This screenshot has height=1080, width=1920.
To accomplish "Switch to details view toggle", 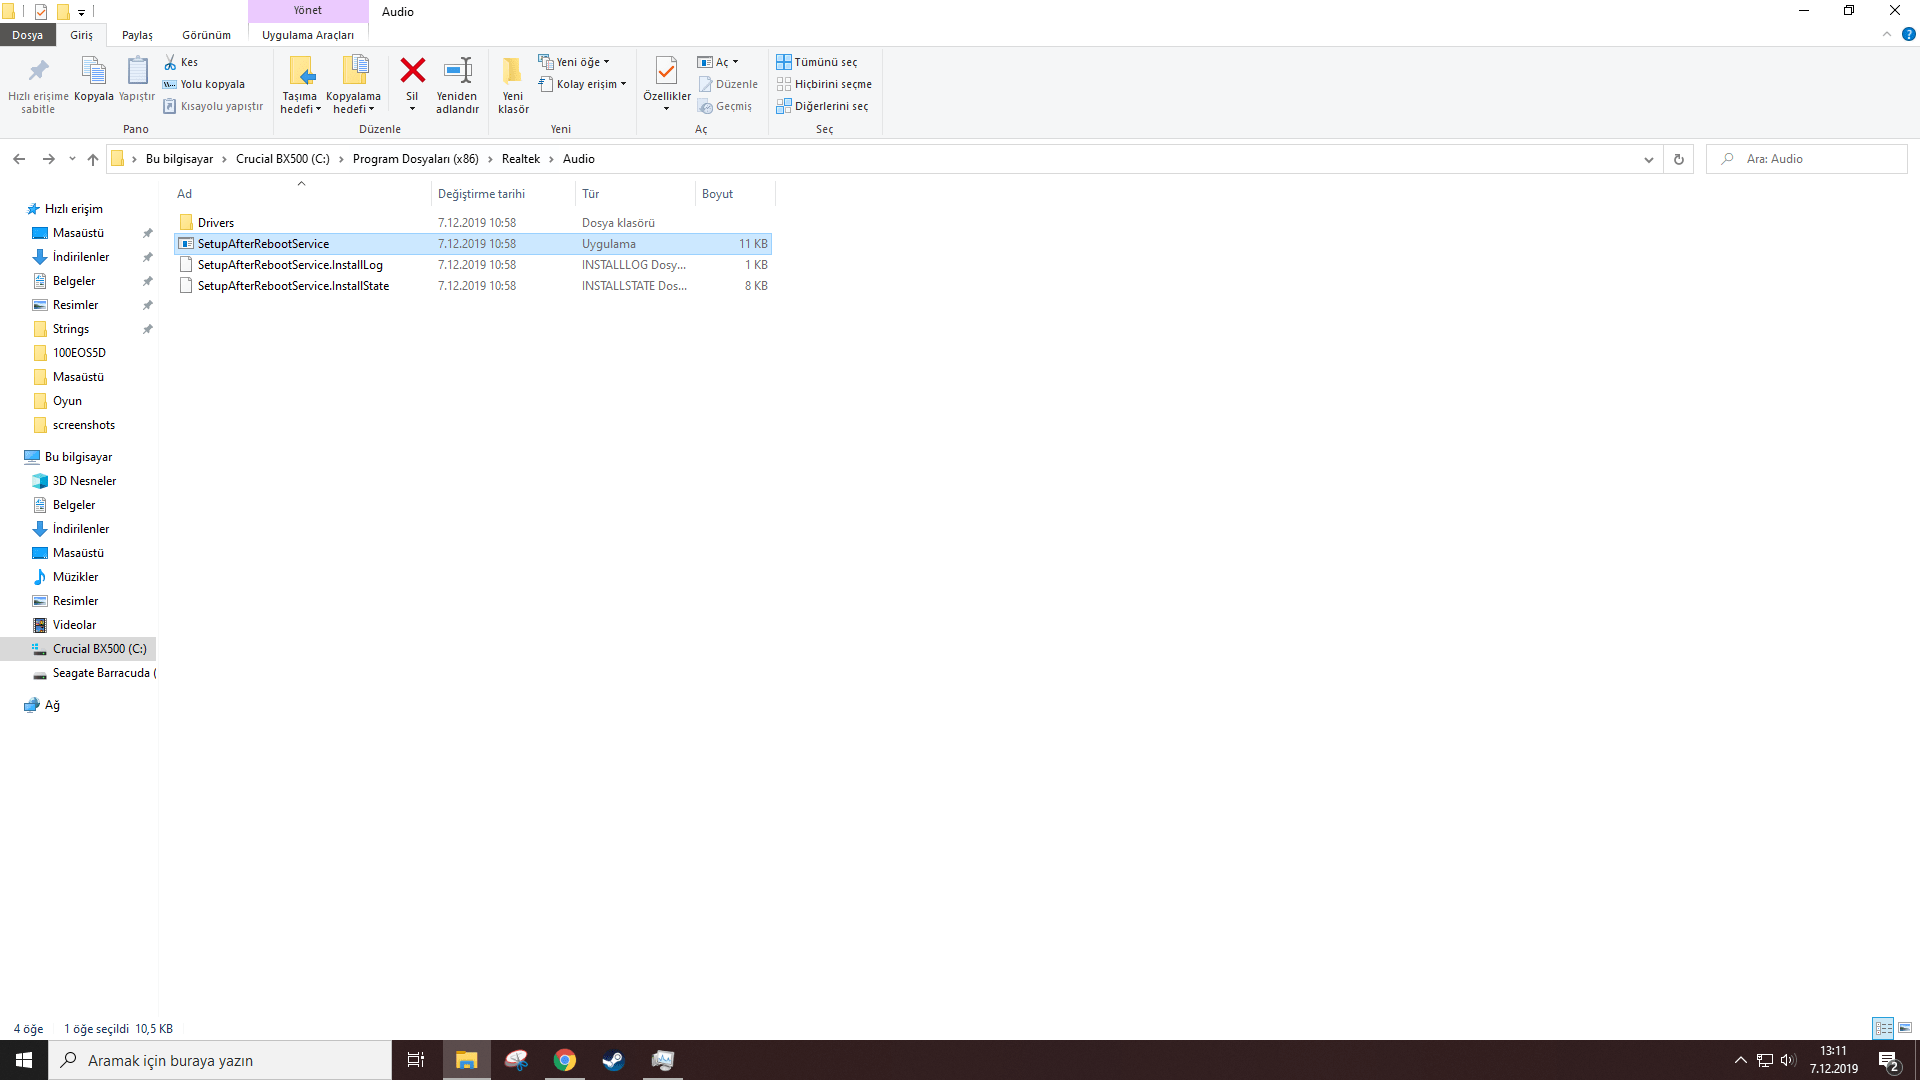I will [1883, 1028].
